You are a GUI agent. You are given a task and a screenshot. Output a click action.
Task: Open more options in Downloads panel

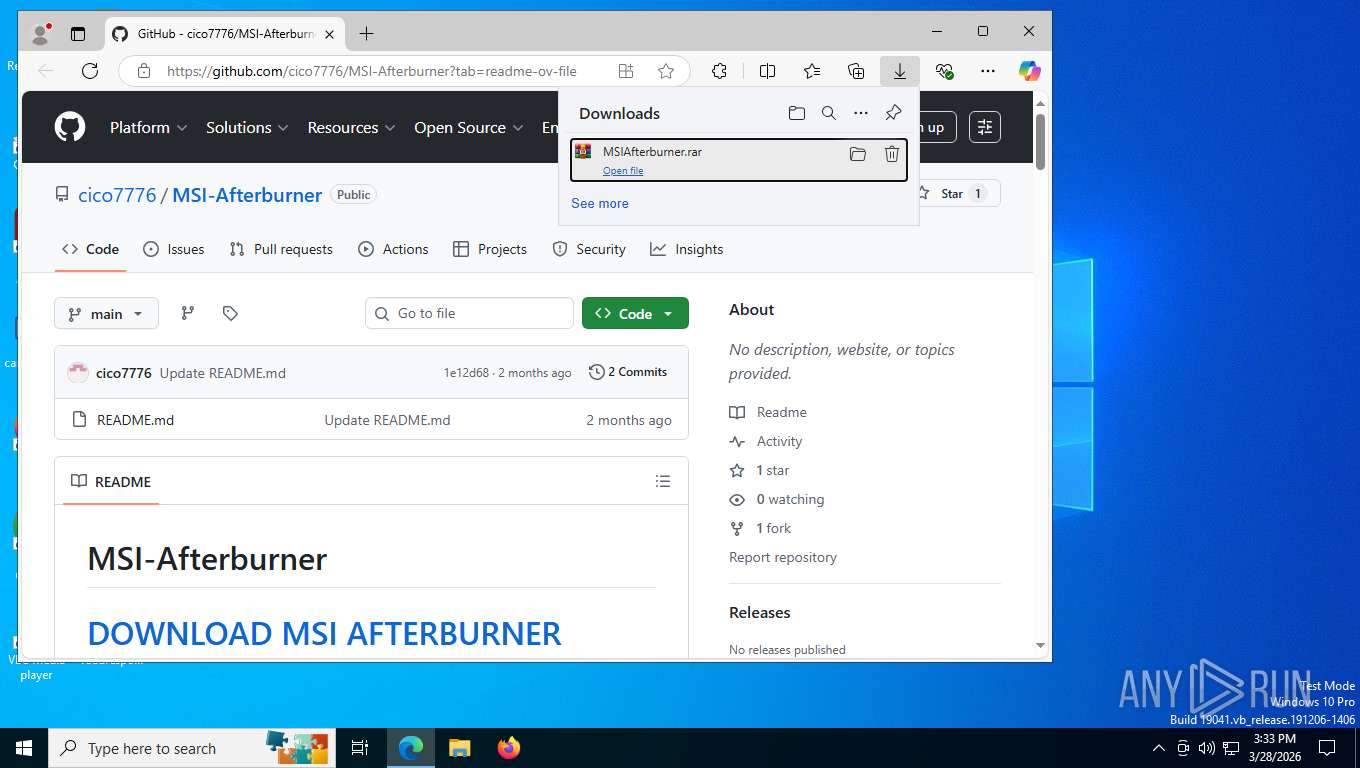click(861, 113)
